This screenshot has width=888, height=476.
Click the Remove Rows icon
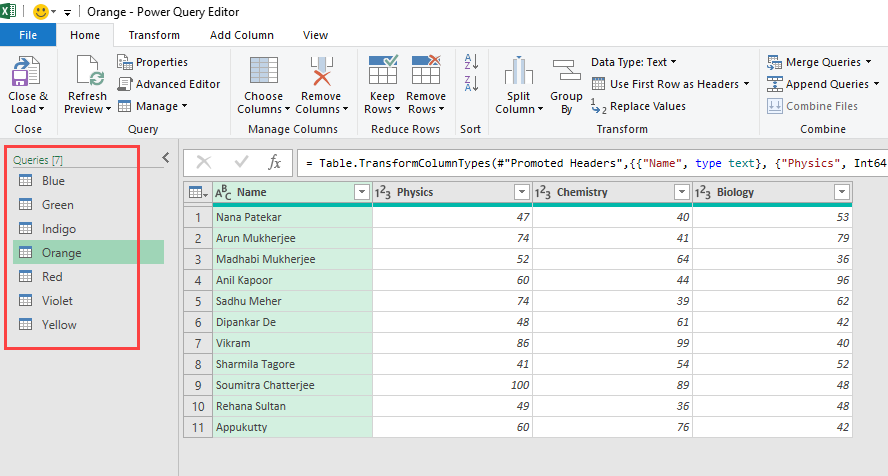click(x=426, y=70)
